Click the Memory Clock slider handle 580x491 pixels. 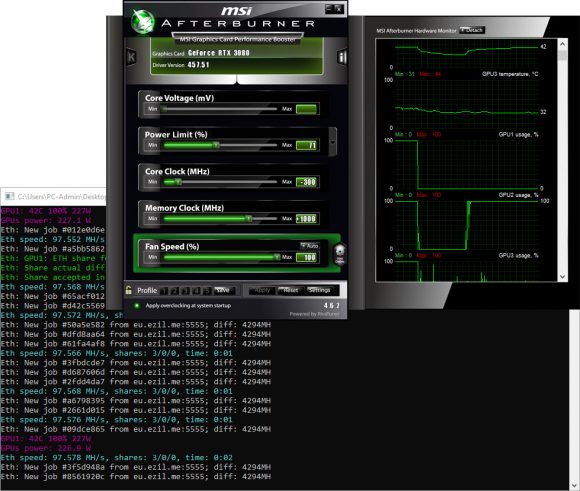tap(249, 219)
